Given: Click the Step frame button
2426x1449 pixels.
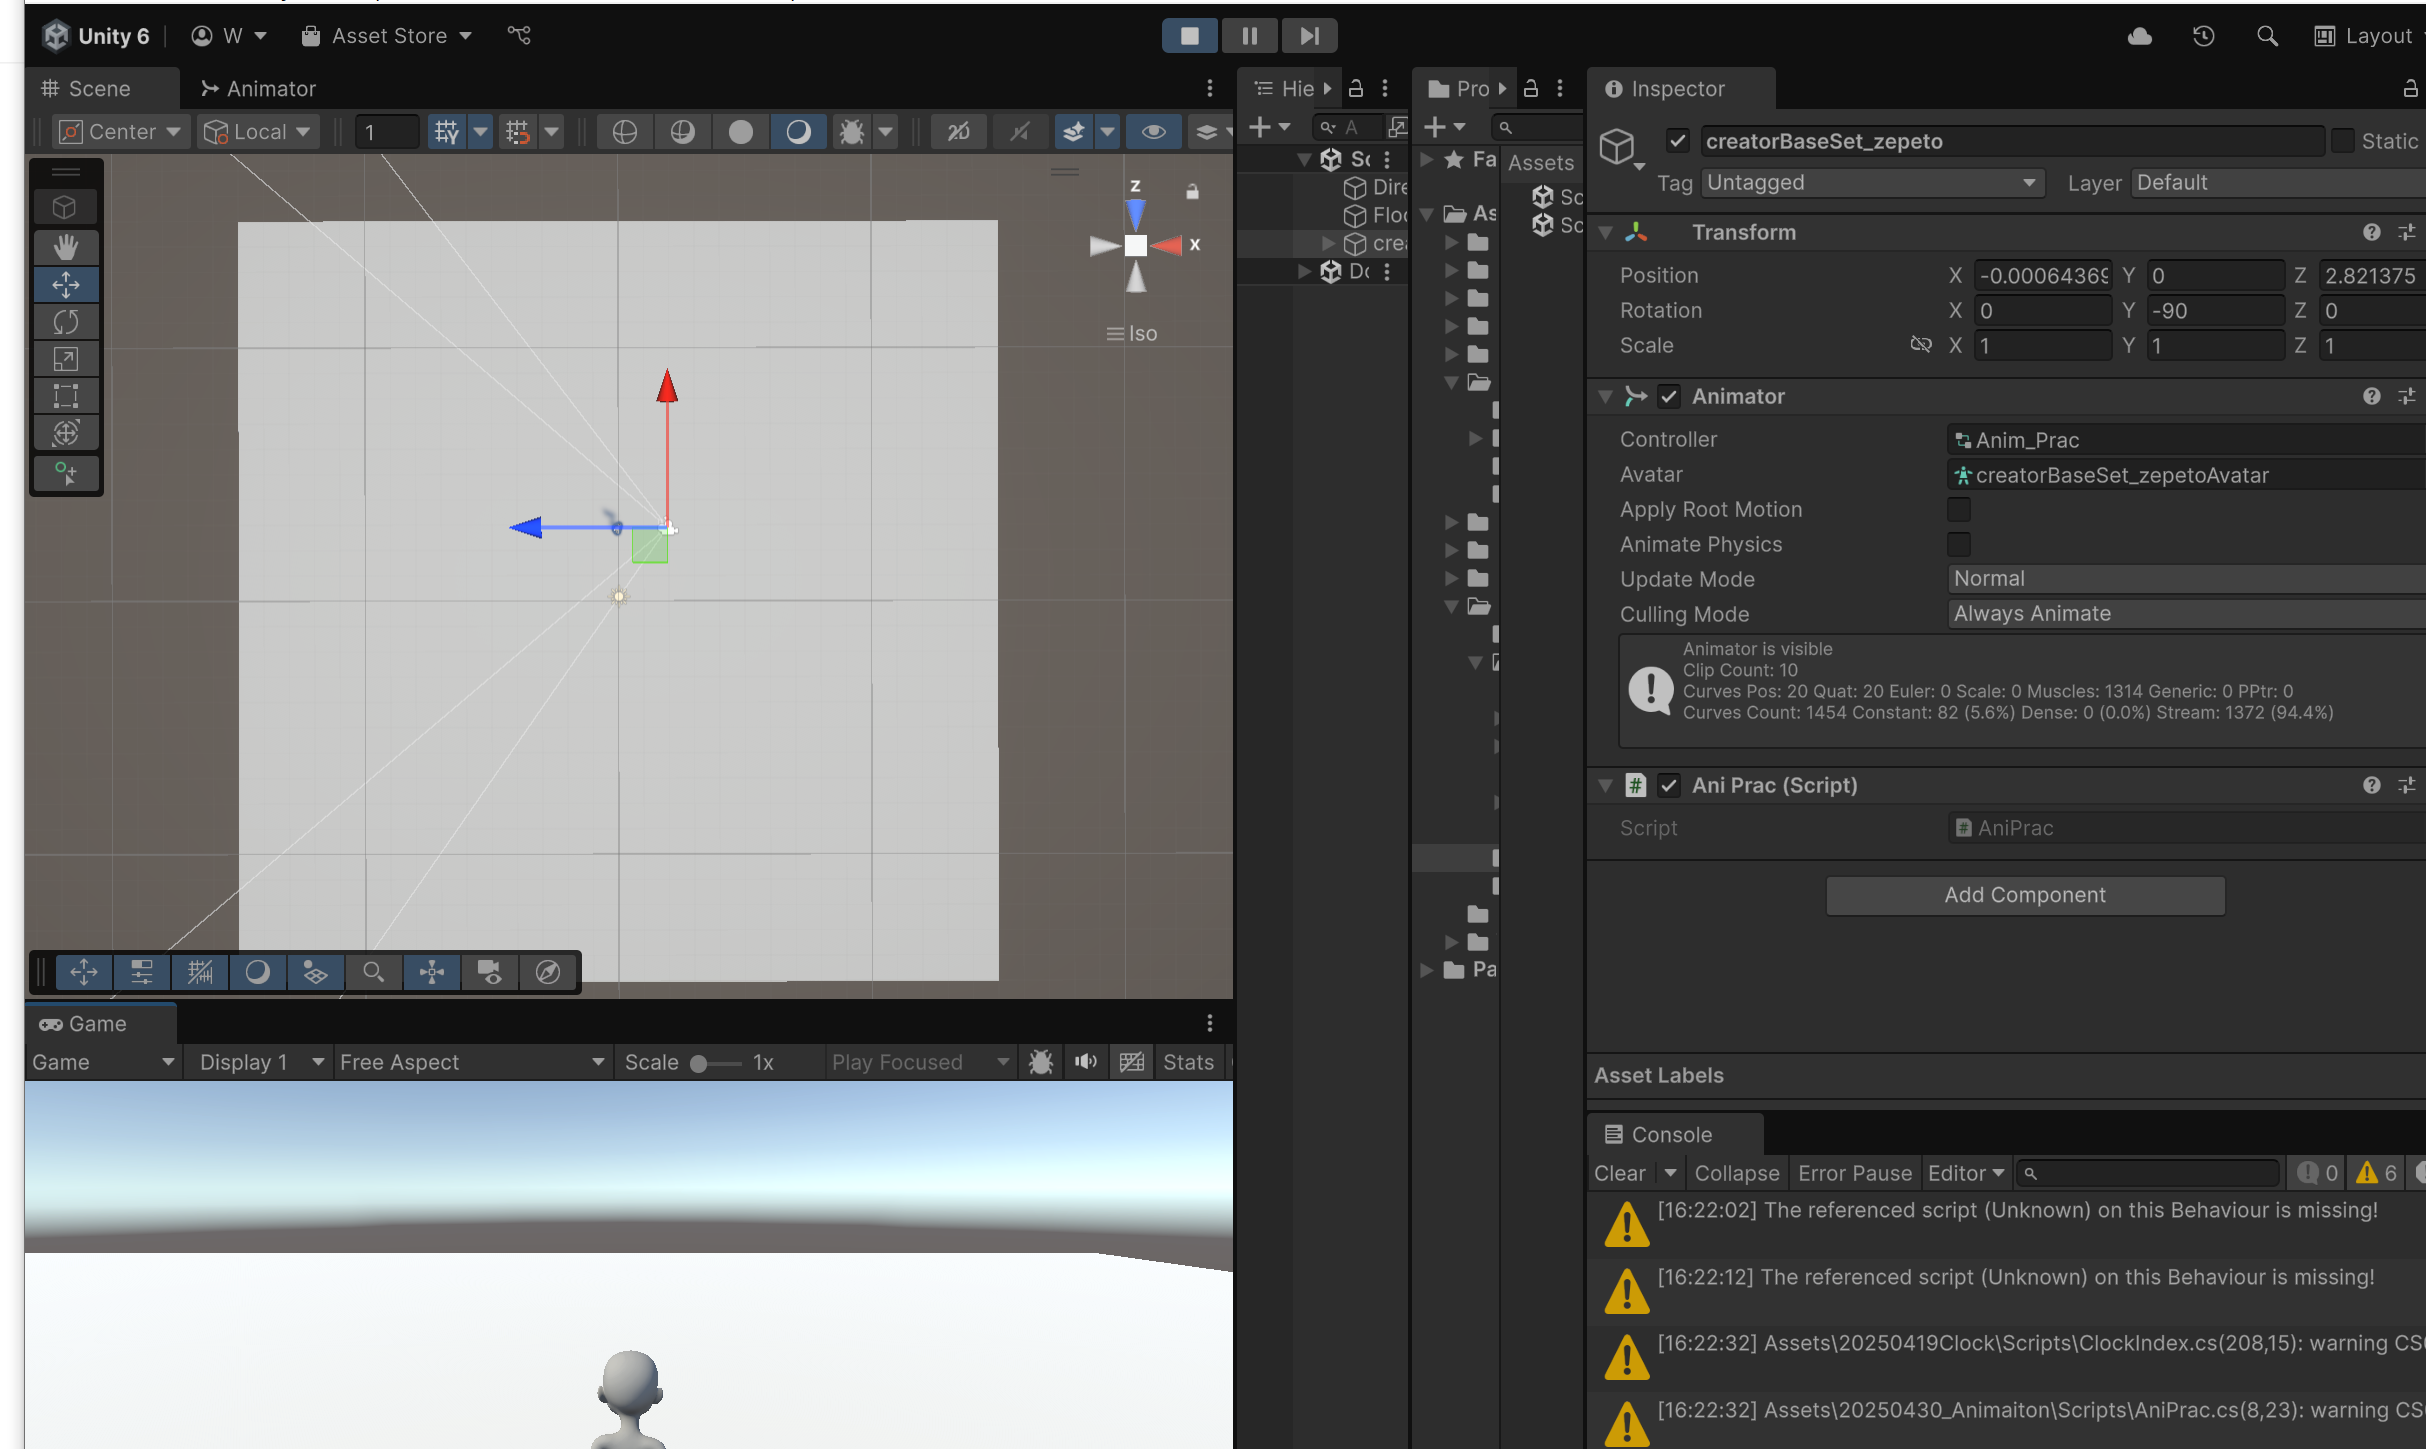Looking at the screenshot, I should (x=1309, y=36).
